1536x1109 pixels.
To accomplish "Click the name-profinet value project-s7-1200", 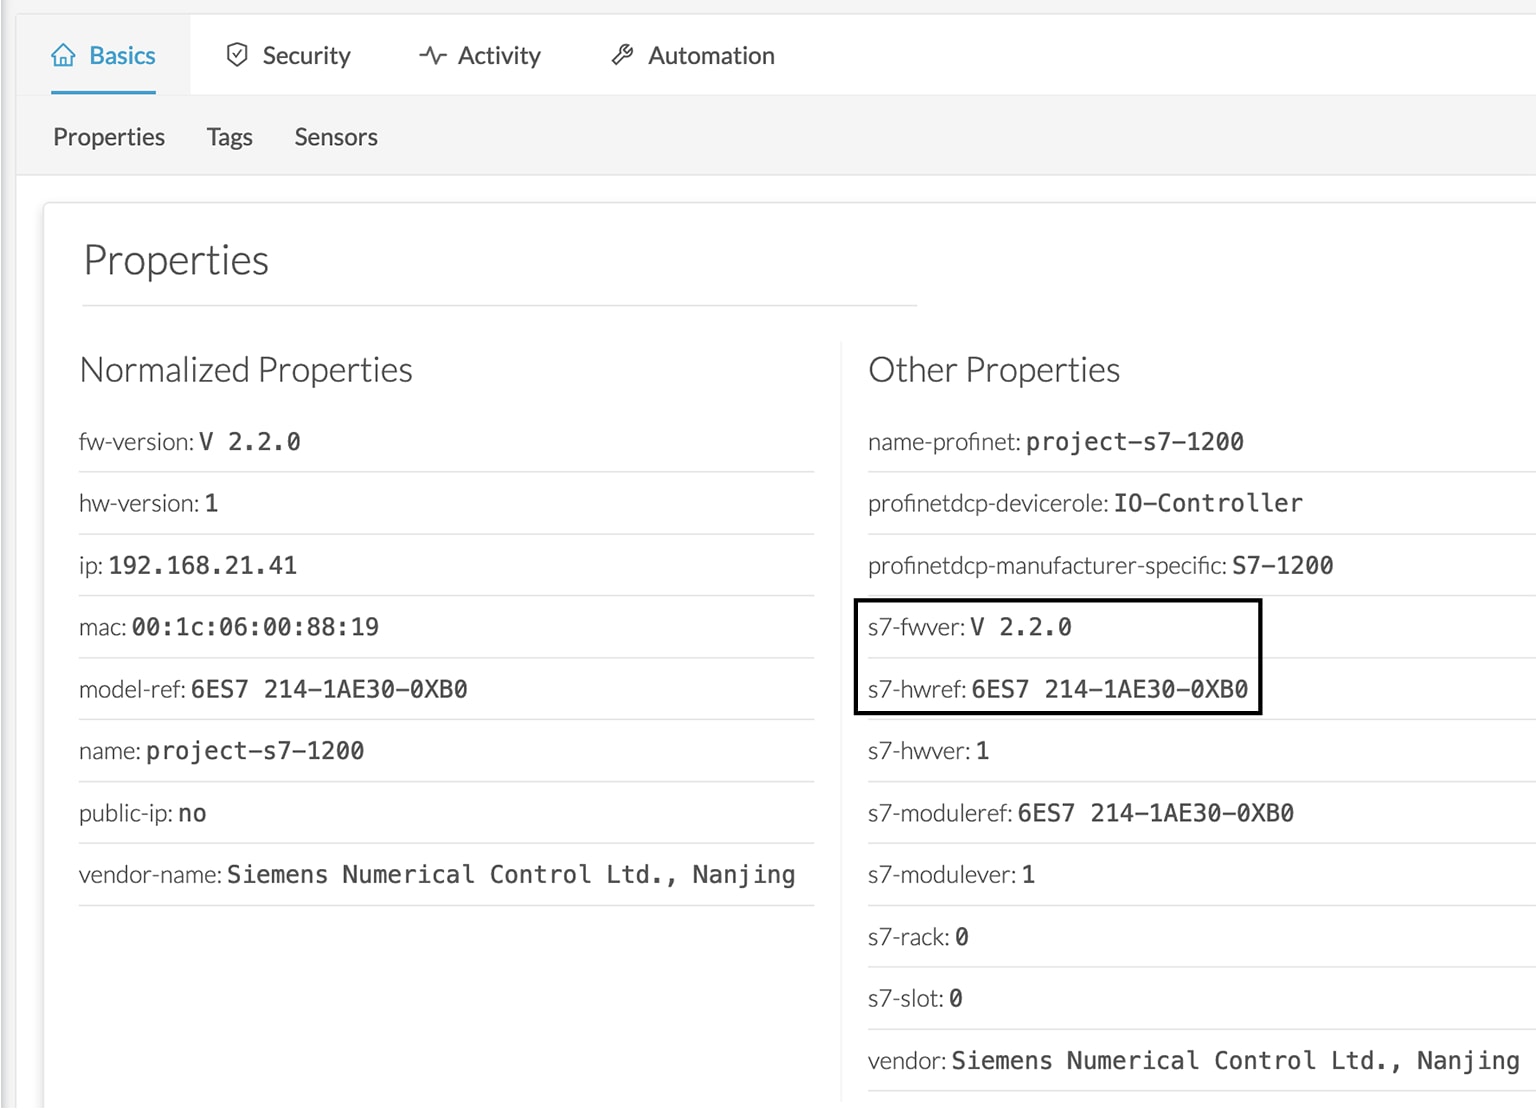I will (1135, 442).
